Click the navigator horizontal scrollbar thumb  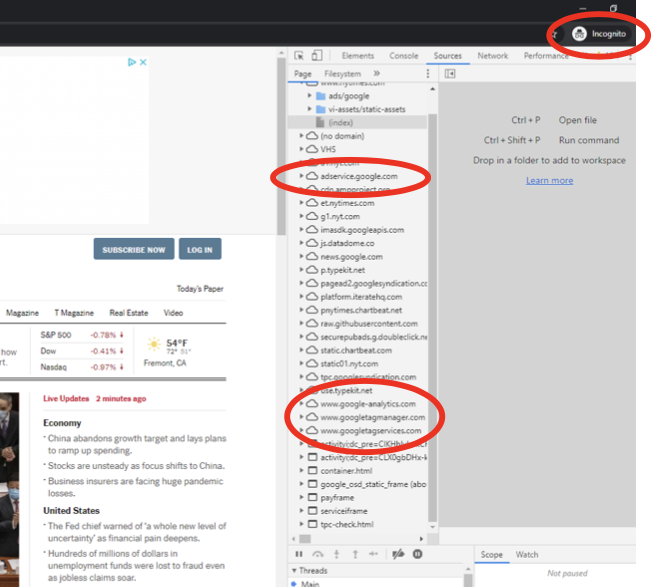(305, 538)
